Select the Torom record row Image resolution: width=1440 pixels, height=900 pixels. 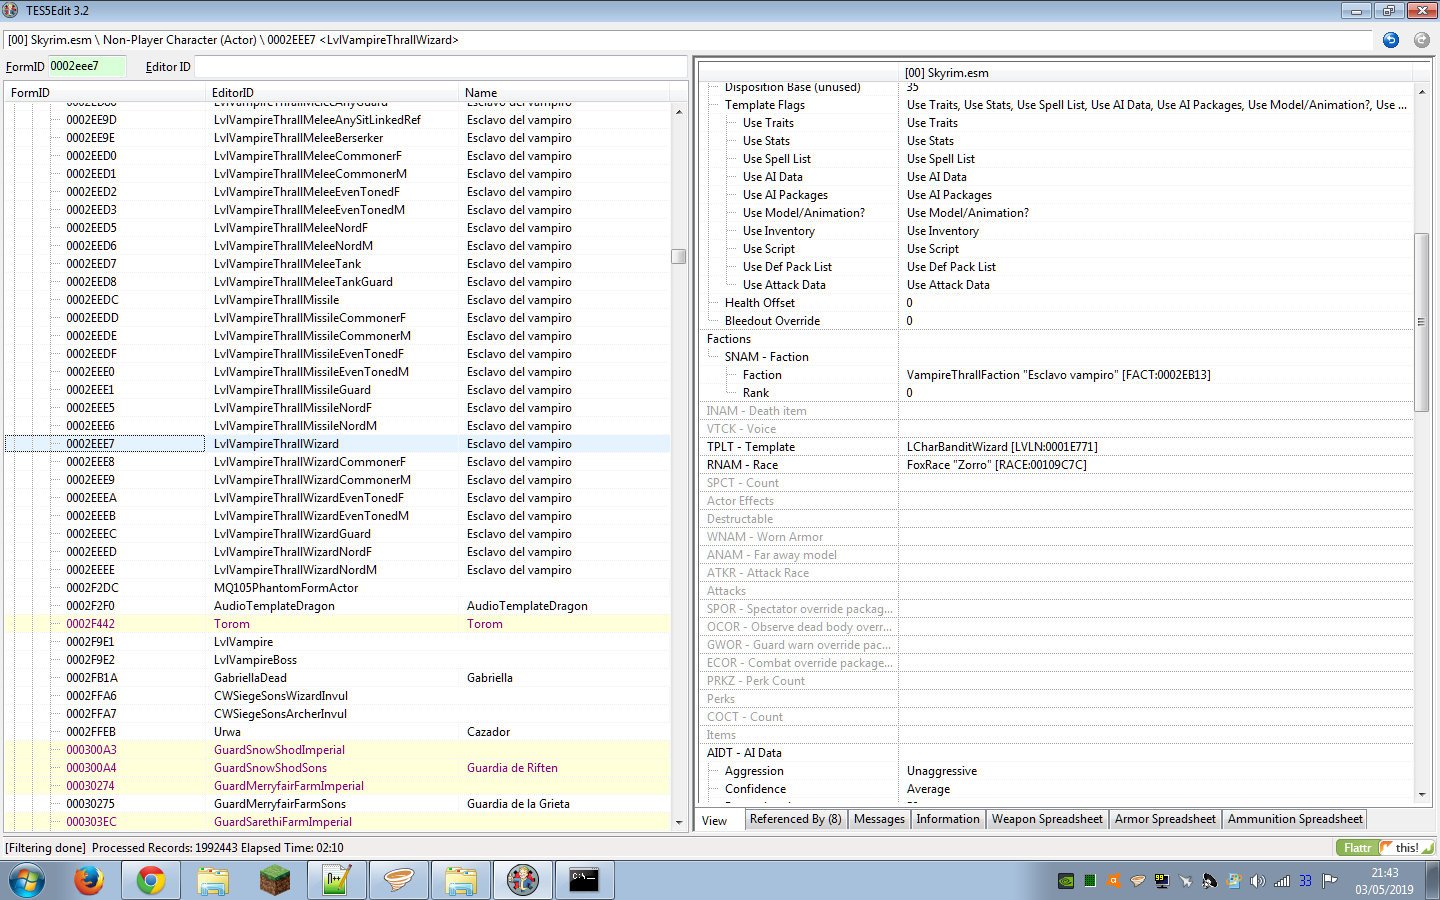(338, 624)
